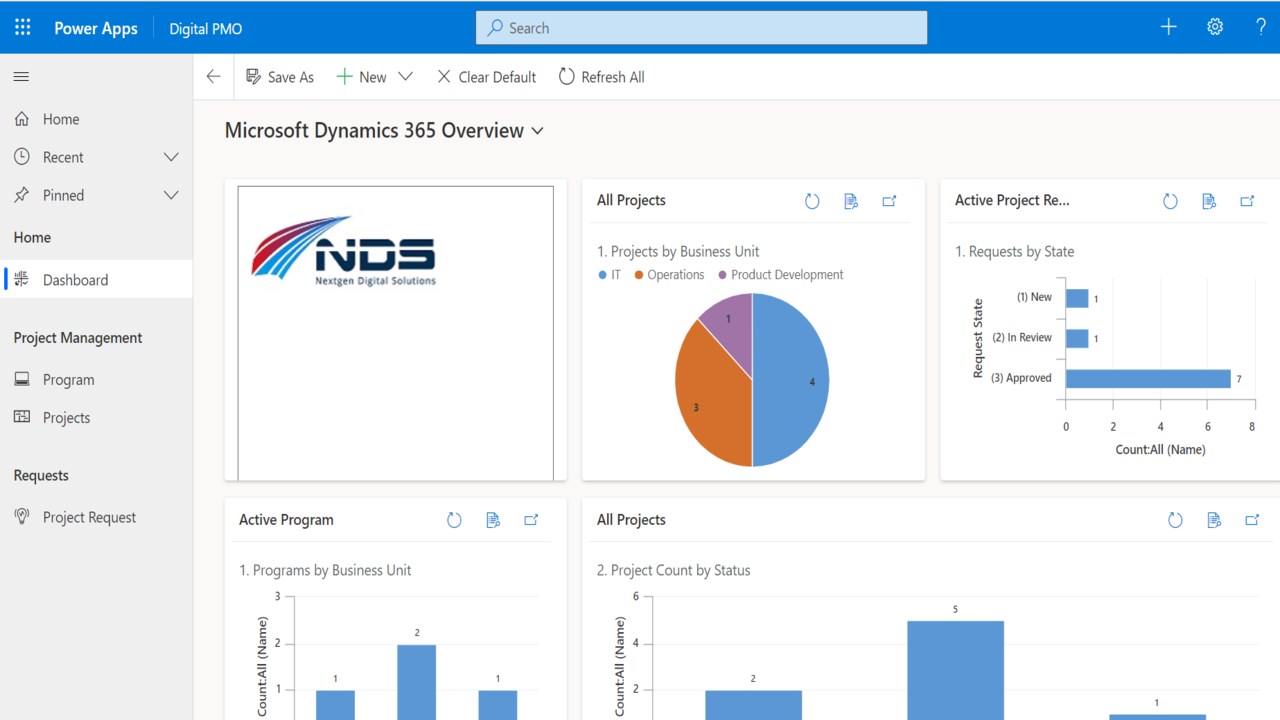Screen dimensions: 1280x720
Task: Open the Help question mark icon
Action: coord(1261,27)
